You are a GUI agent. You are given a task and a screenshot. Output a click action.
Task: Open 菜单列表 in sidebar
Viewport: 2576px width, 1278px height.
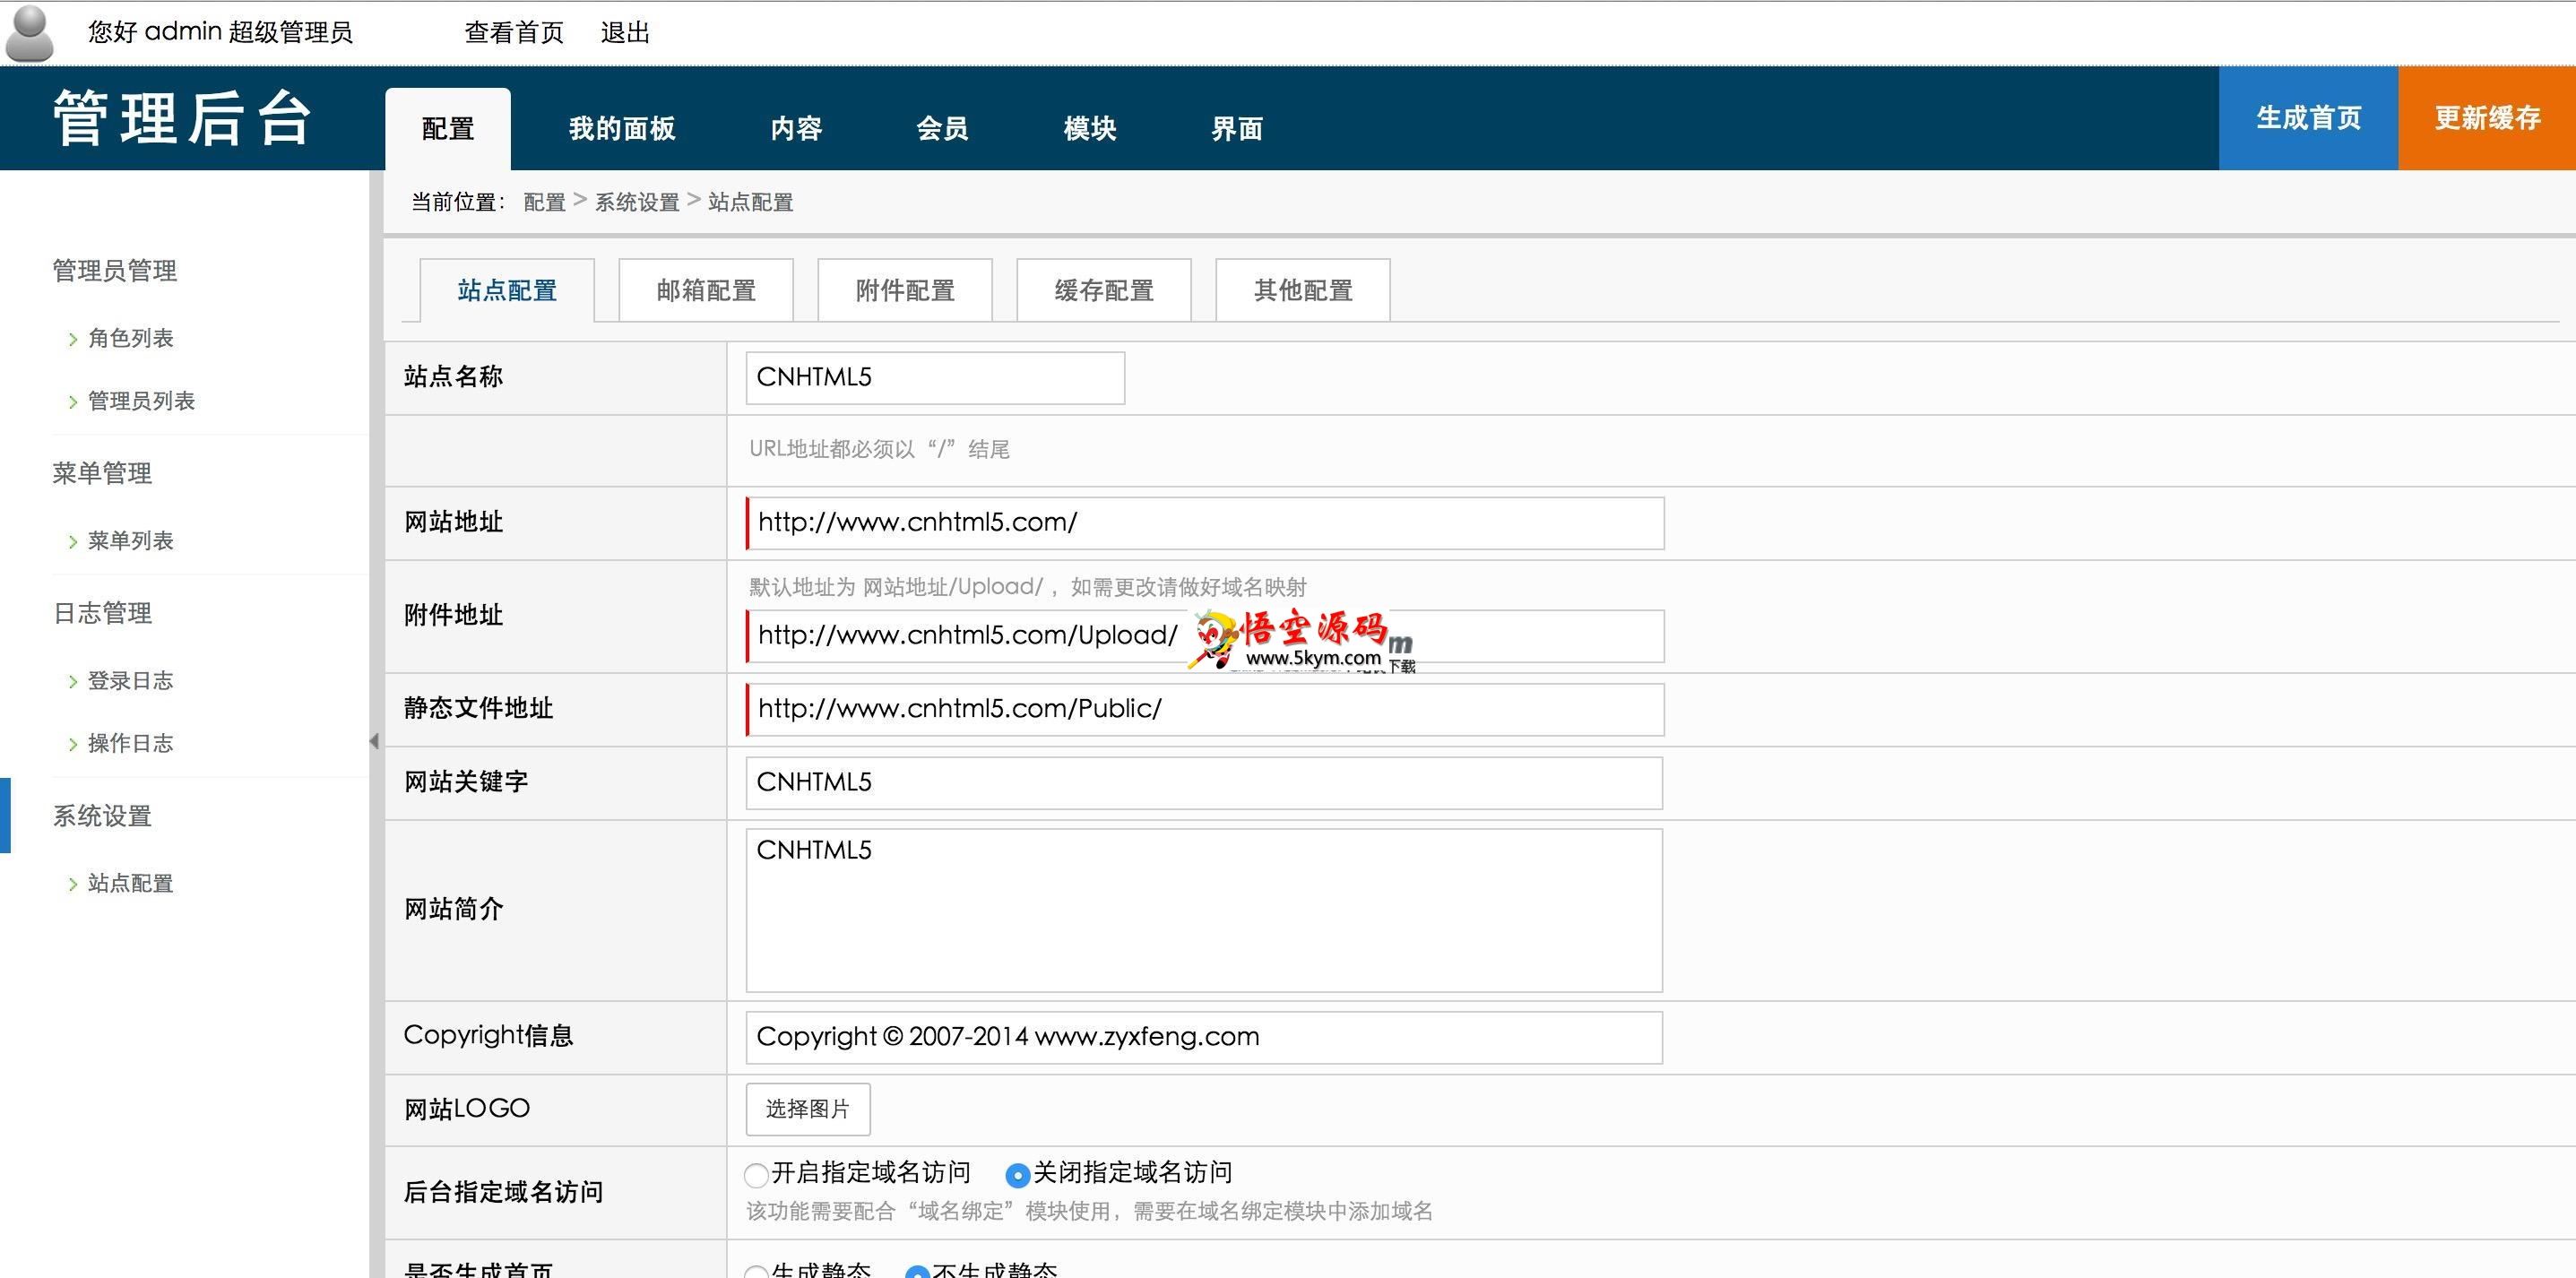point(130,541)
